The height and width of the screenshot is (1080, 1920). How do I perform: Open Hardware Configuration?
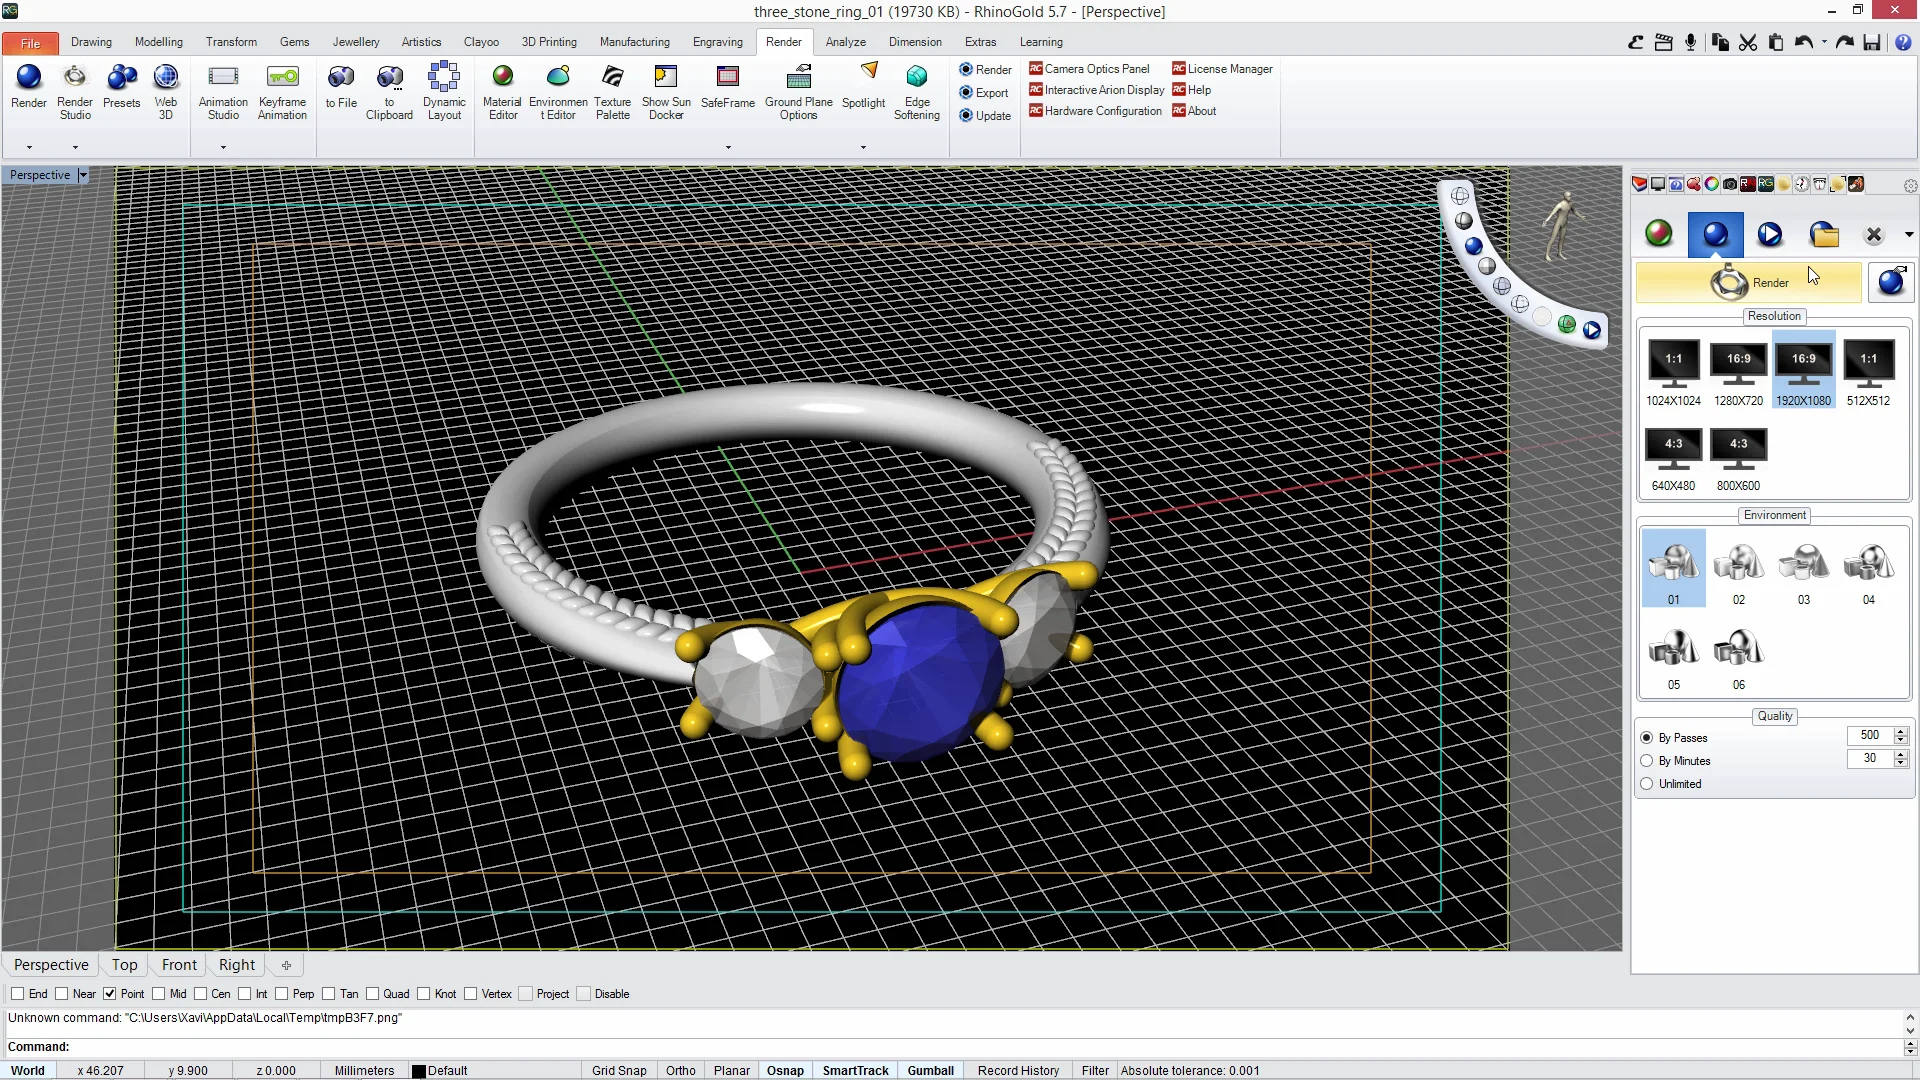tap(1096, 111)
